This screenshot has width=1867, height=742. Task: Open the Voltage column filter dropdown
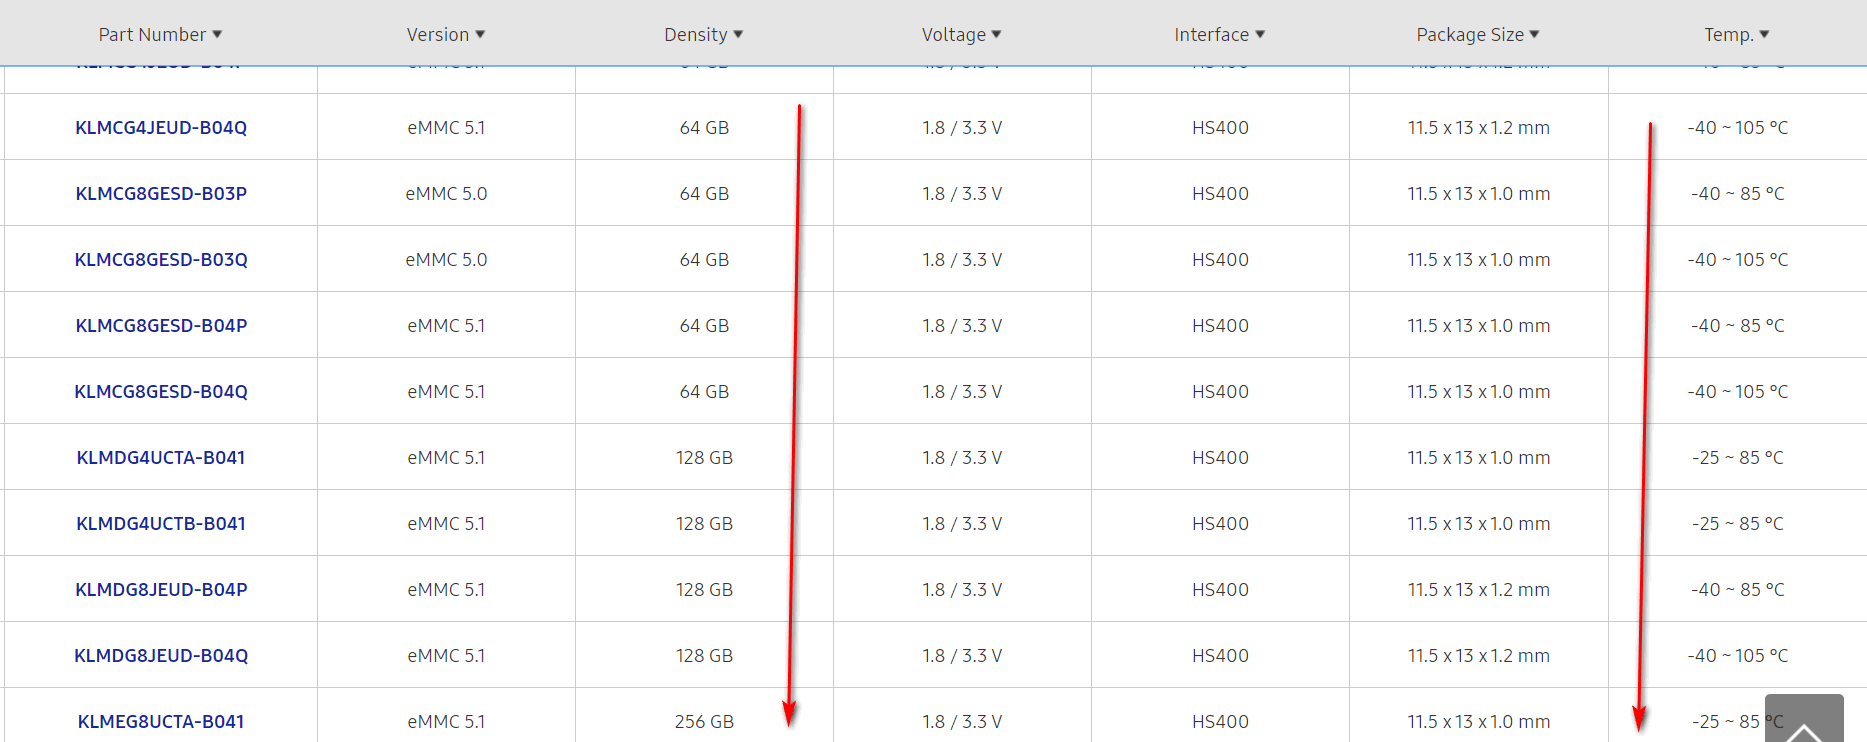point(962,35)
